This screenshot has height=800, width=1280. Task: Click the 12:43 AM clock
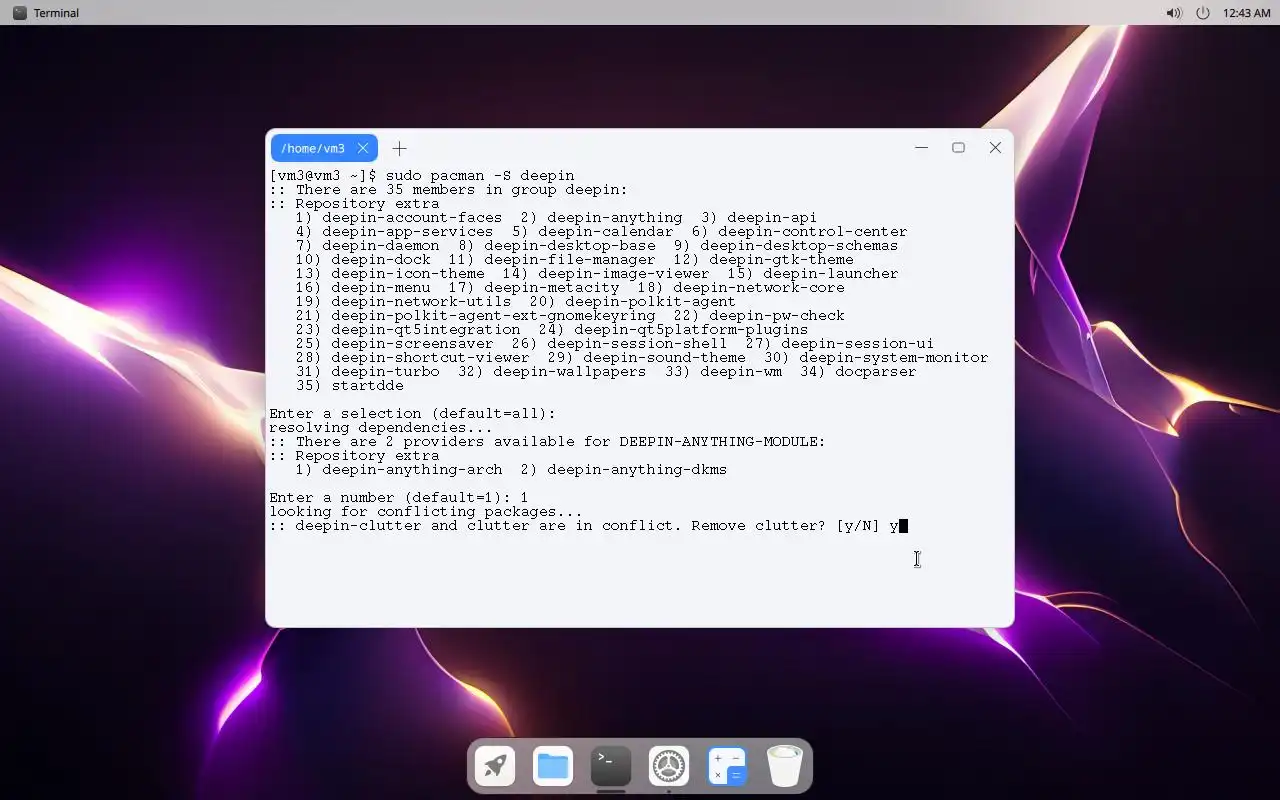(1247, 13)
